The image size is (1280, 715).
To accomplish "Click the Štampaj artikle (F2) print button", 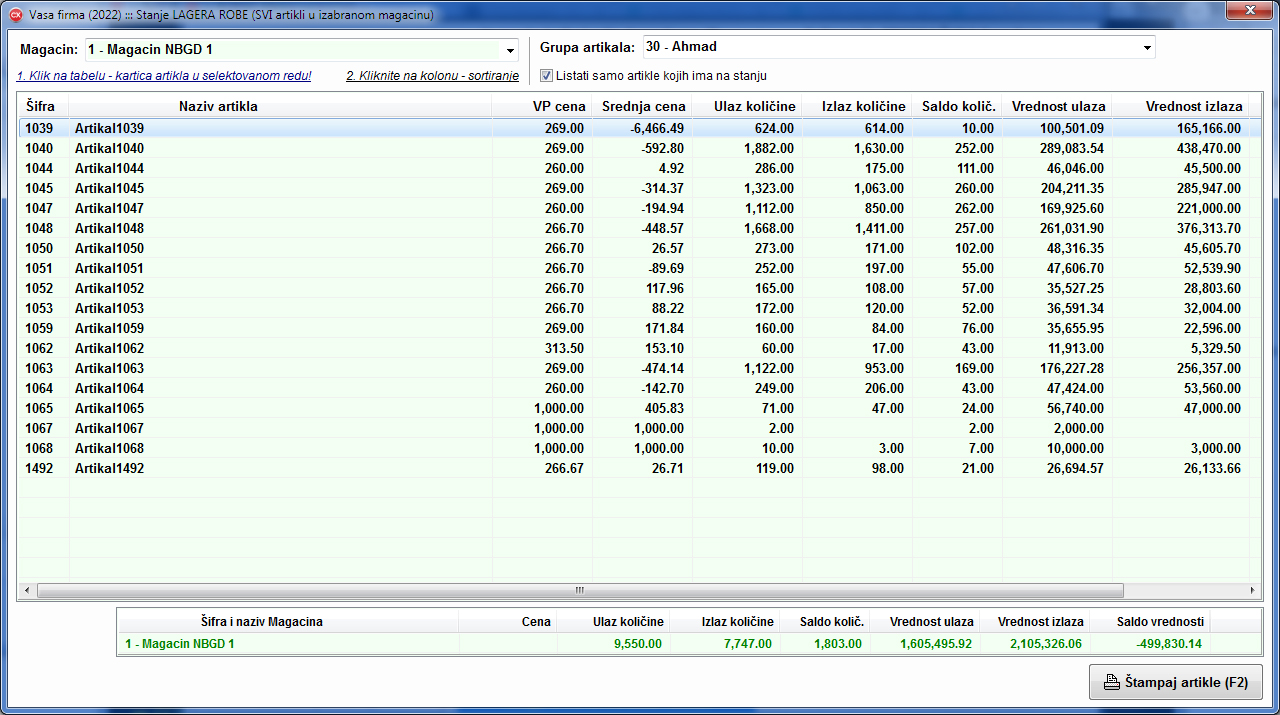I will [1175, 682].
